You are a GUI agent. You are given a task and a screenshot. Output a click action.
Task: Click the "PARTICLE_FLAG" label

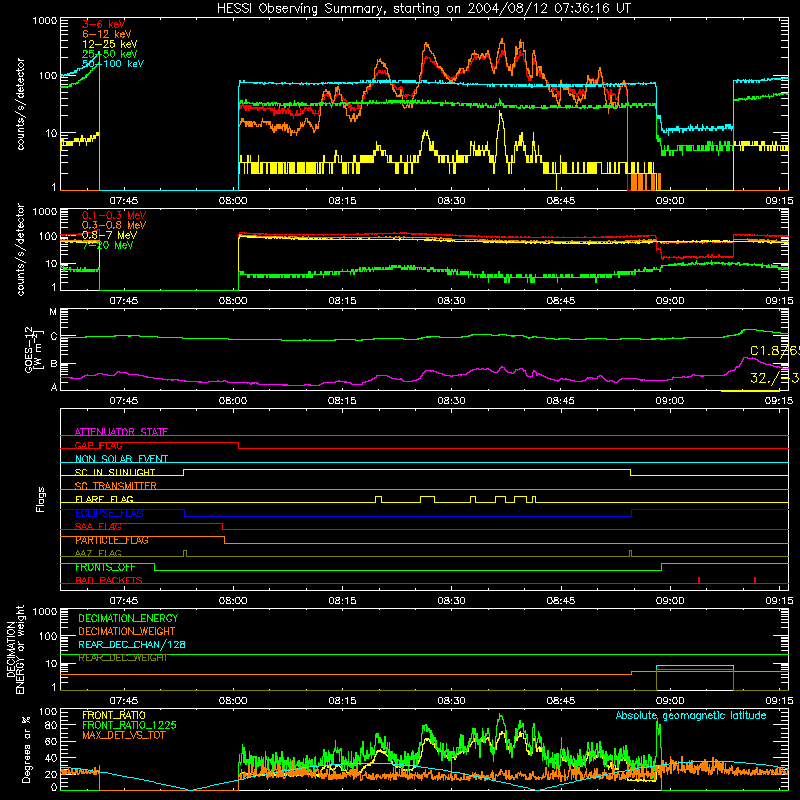coord(112,540)
